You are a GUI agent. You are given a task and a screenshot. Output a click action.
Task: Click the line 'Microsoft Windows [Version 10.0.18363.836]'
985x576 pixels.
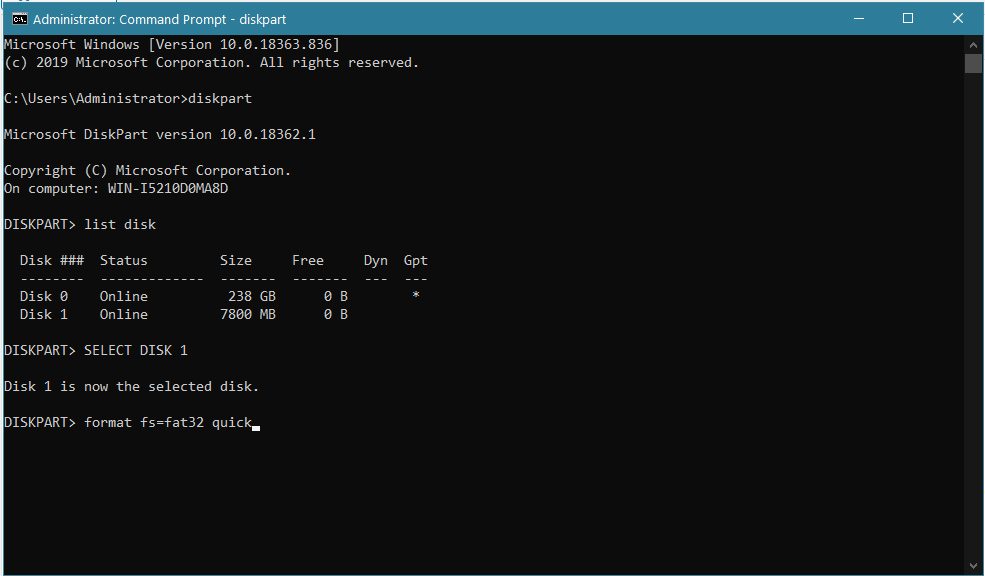click(x=171, y=45)
